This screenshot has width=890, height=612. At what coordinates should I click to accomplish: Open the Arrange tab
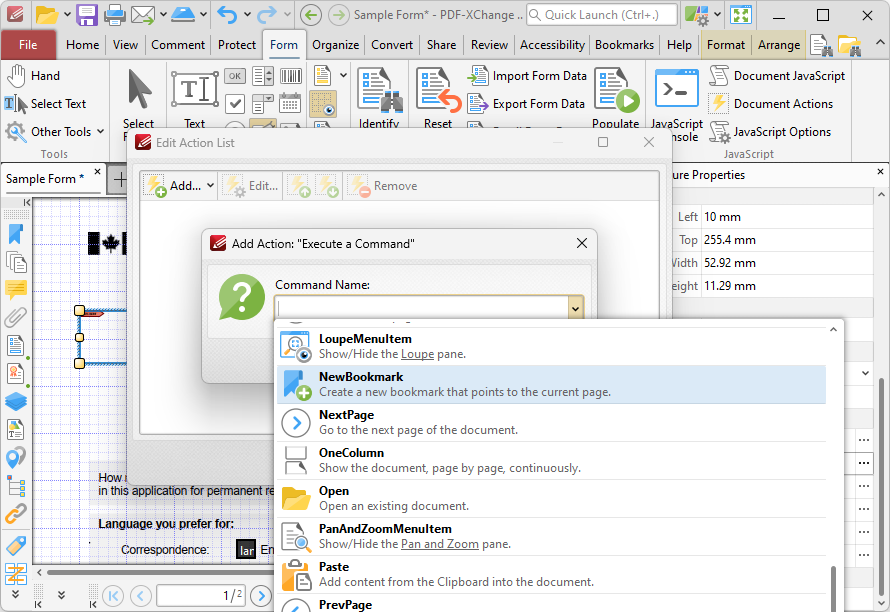(779, 45)
